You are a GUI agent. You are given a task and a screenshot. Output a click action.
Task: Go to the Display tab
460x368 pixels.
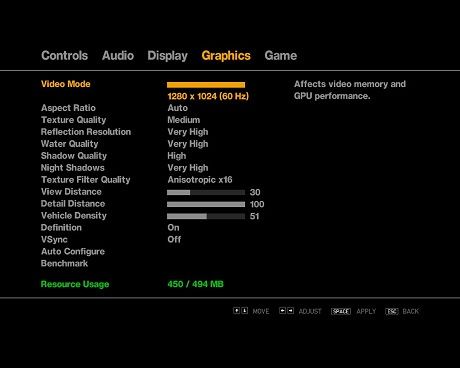pyautogui.click(x=168, y=56)
